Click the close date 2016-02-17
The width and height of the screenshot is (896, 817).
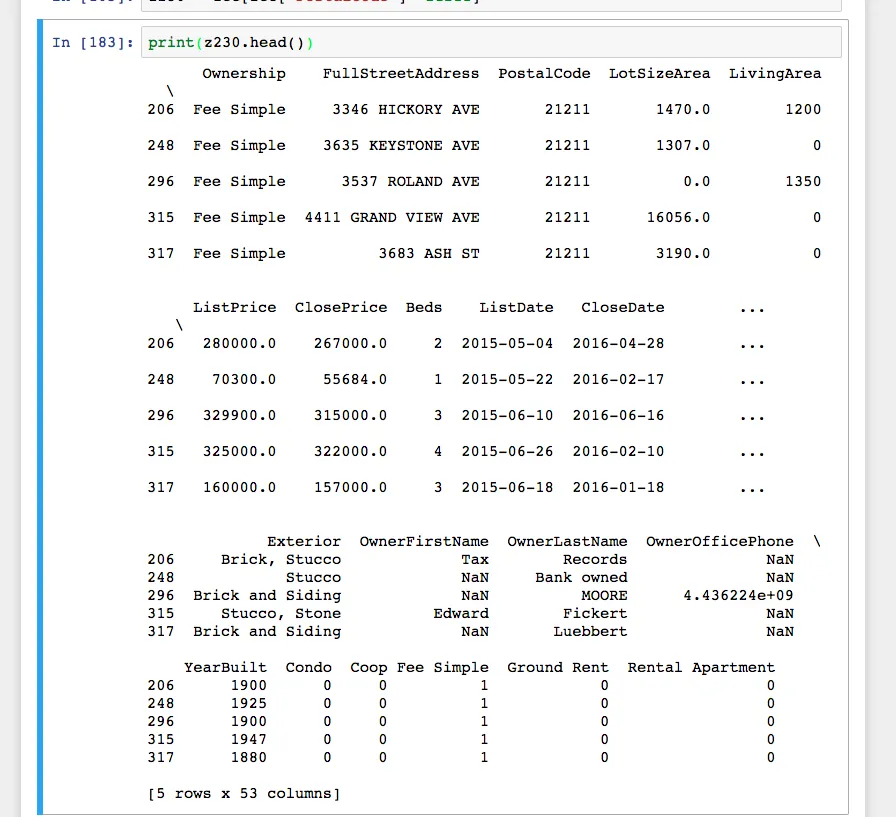618,379
